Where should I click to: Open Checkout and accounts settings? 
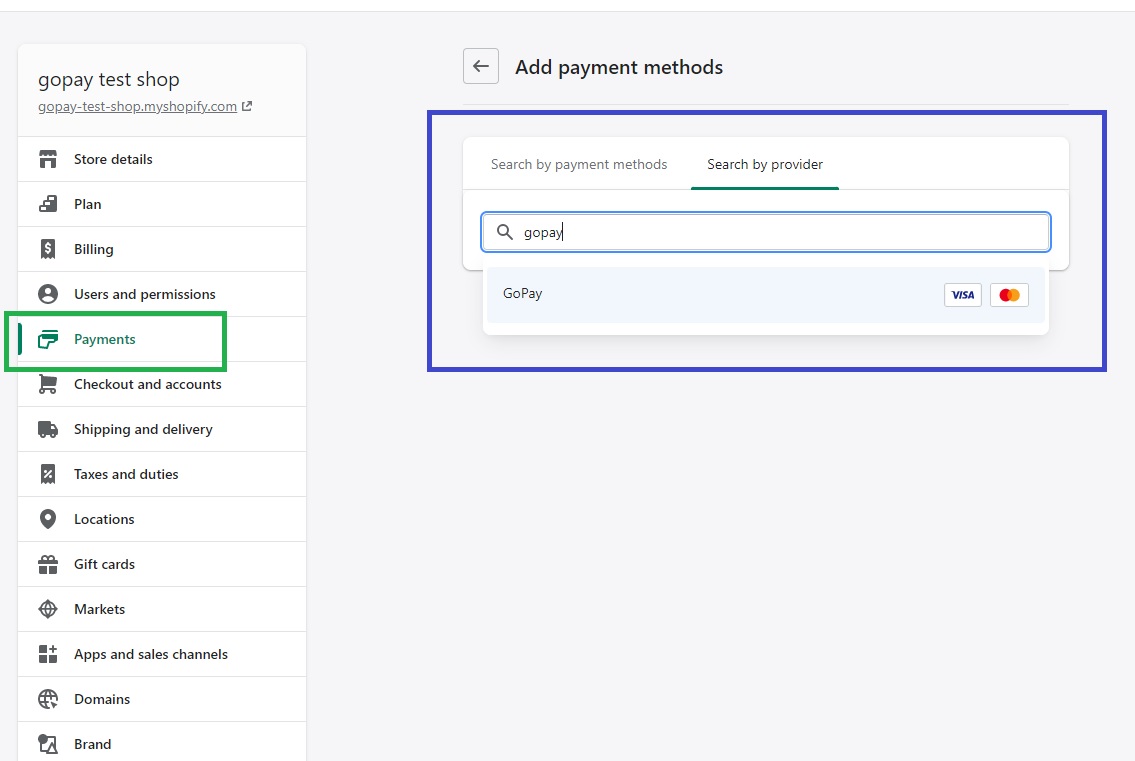pos(162,384)
